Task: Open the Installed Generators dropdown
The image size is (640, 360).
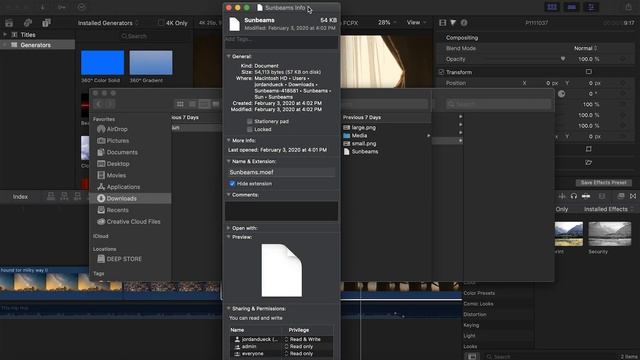Action: (x=108, y=23)
